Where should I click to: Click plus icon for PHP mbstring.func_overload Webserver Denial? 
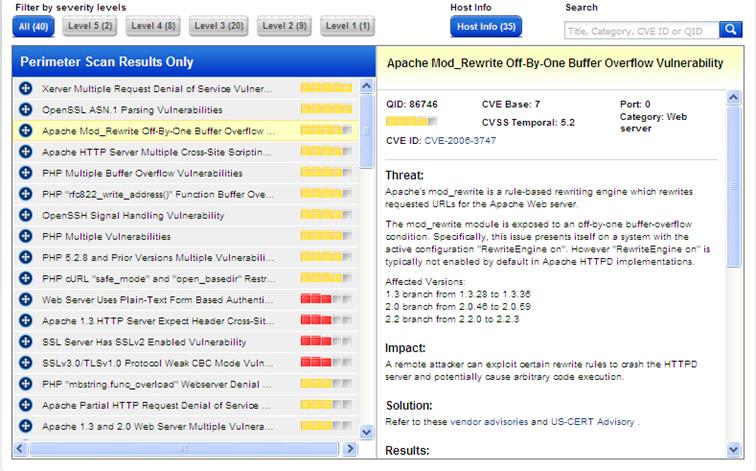[x=26, y=384]
